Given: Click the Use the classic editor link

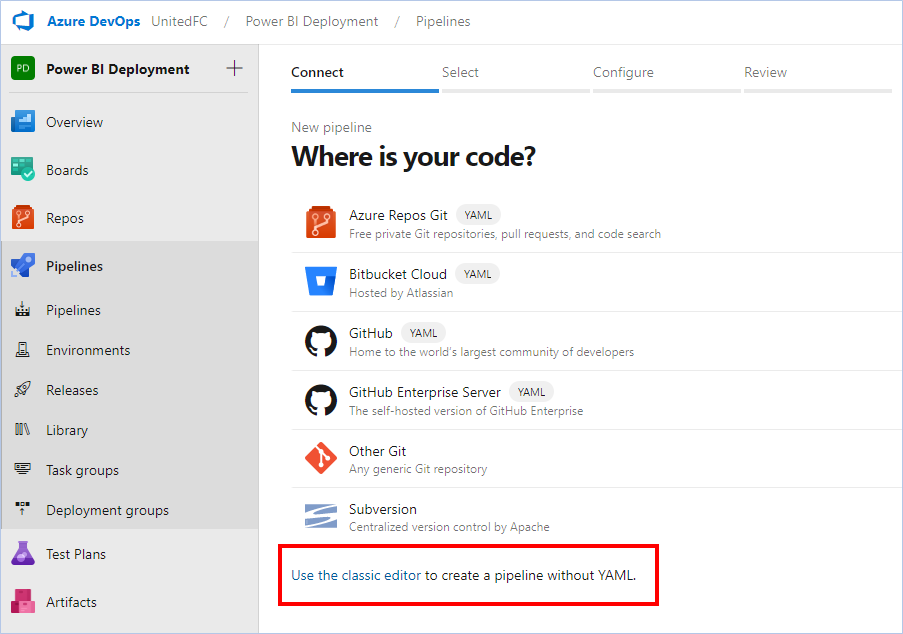Looking at the screenshot, I should click(x=356, y=575).
